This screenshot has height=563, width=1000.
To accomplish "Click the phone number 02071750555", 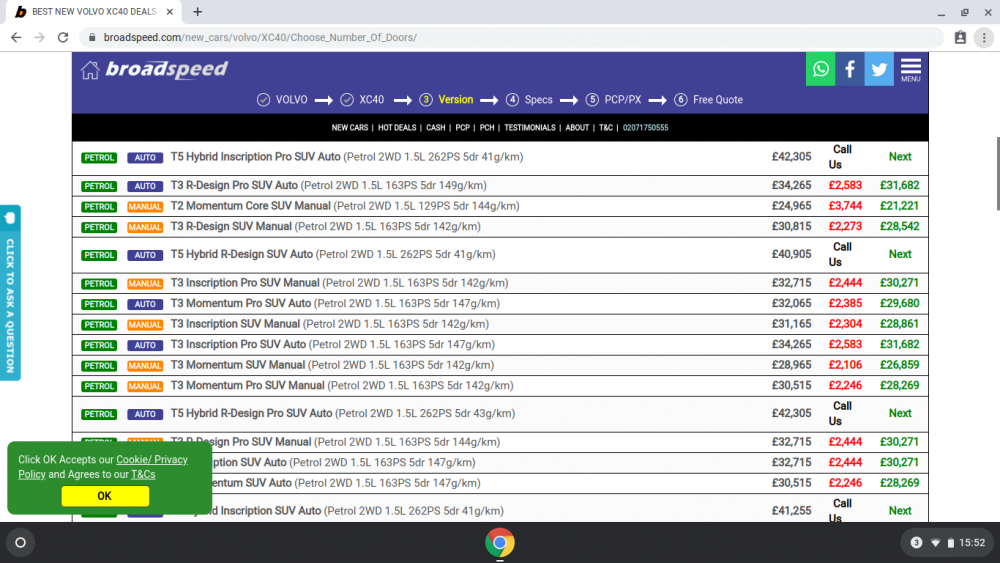I will pyautogui.click(x=645, y=128).
